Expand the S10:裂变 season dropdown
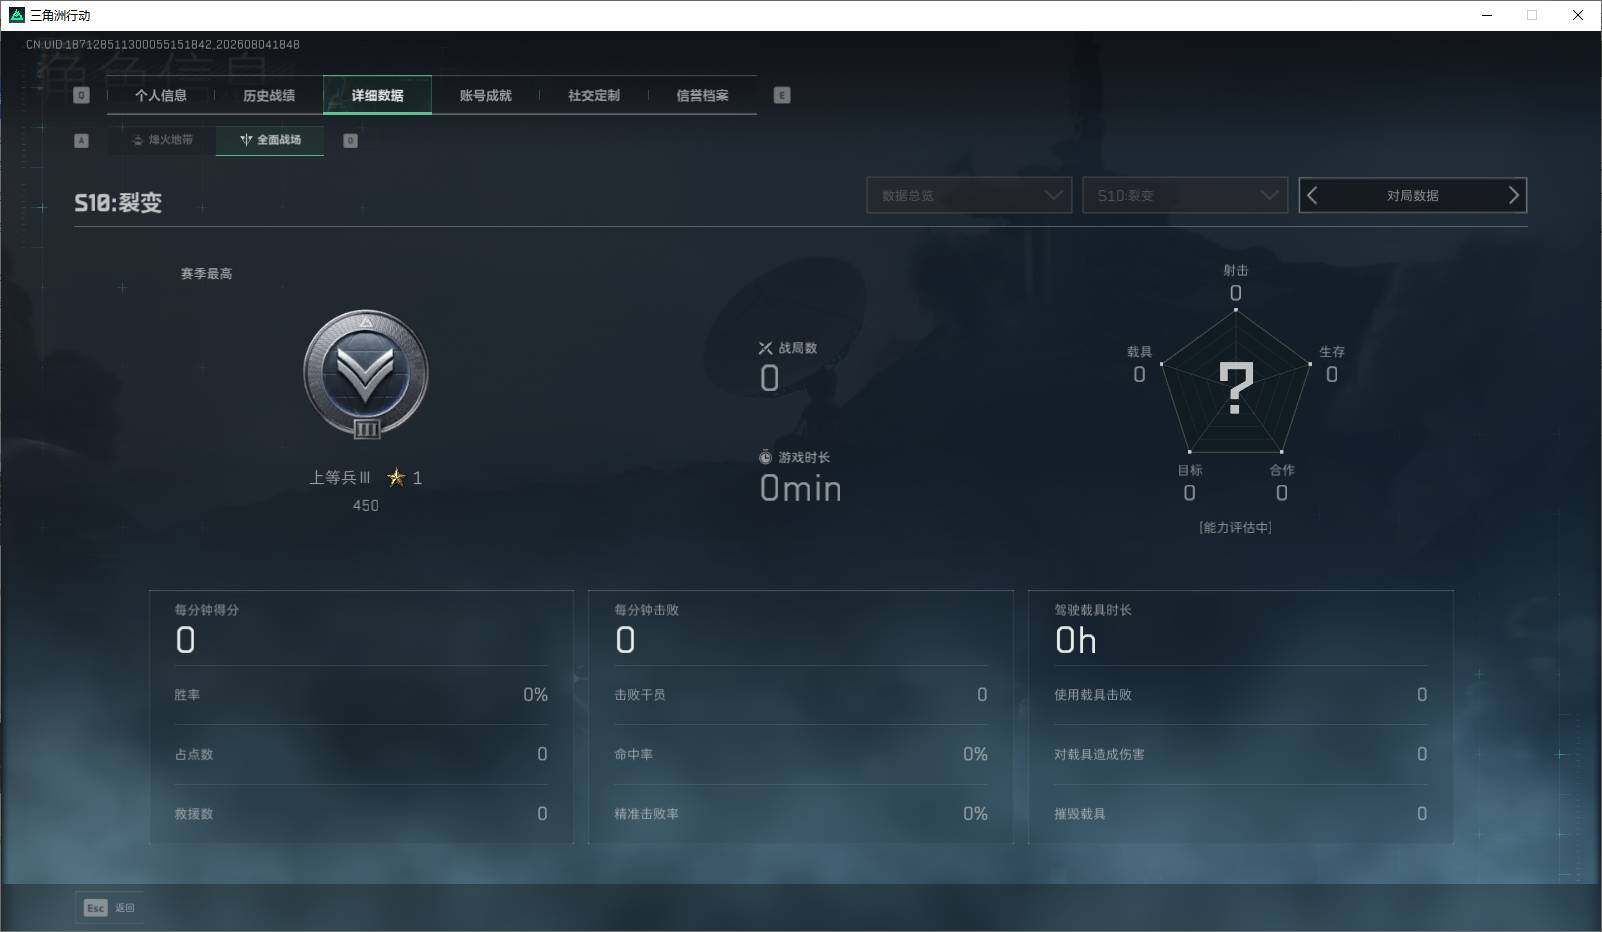This screenshot has width=1602, height=932. tap(1185, 195)
